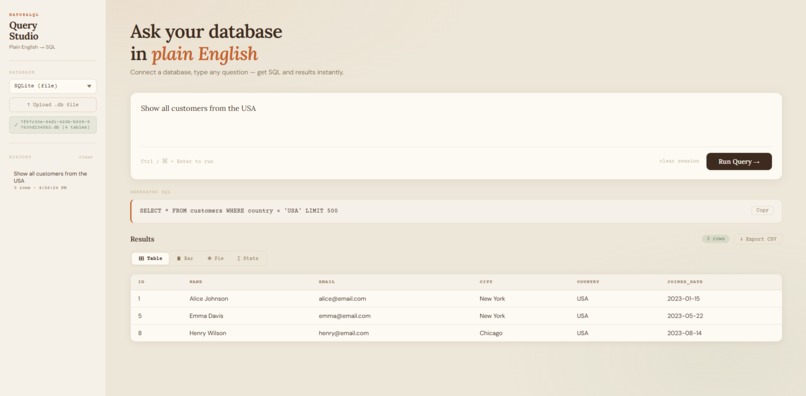
Task: Click the 2023-05-22 joined date cell
Action: (684, 316)
